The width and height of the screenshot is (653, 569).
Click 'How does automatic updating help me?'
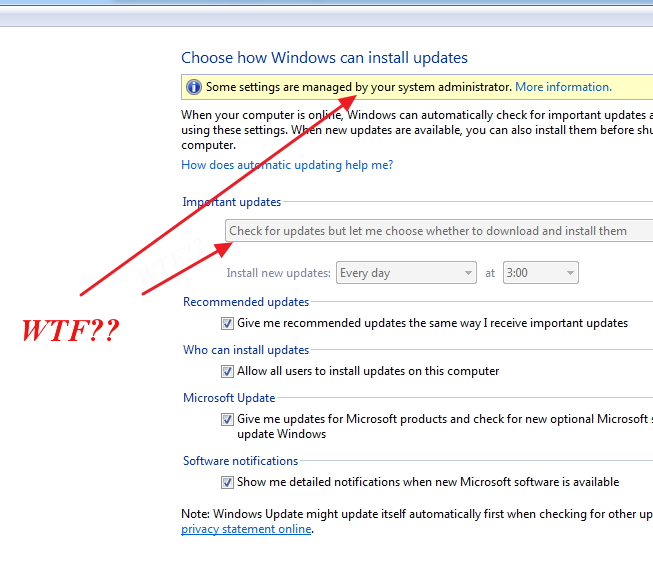coord(287,165)
